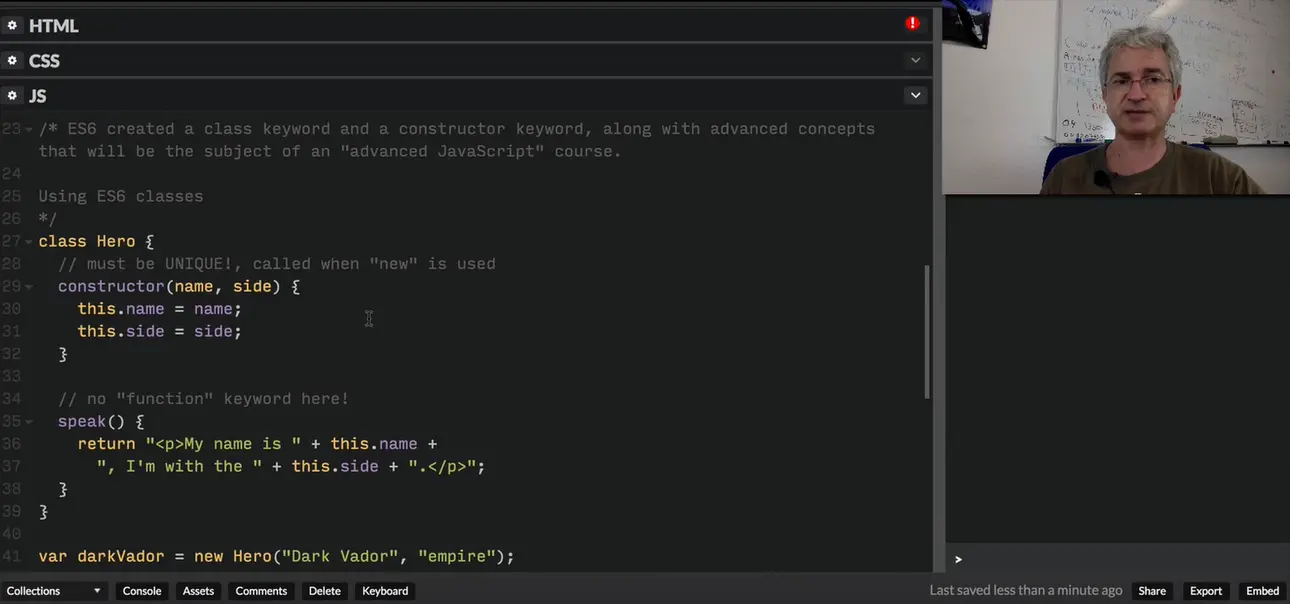Viewport: 1290px width, 604px height.
Task: Open the JS editor chevron dropdown
Action: coord(915,95)
